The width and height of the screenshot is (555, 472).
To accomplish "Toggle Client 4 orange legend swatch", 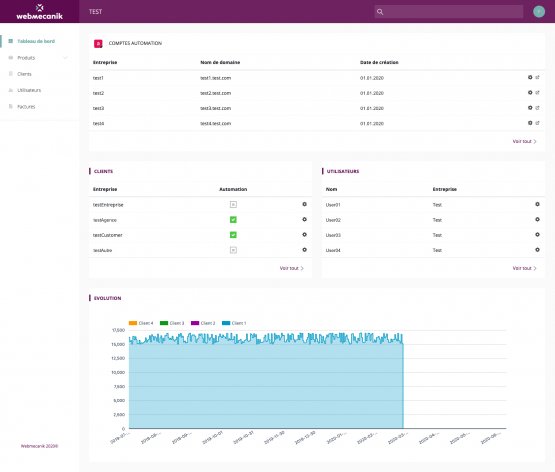I will coord(133,323).
